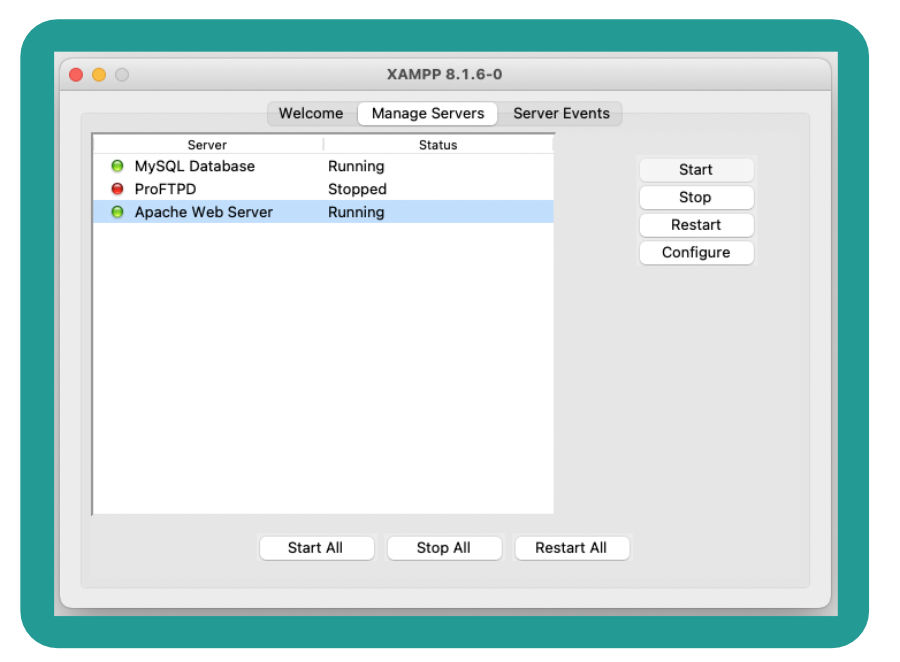
Task: Close the XAMPP window with red button
Action: (76, 75)
